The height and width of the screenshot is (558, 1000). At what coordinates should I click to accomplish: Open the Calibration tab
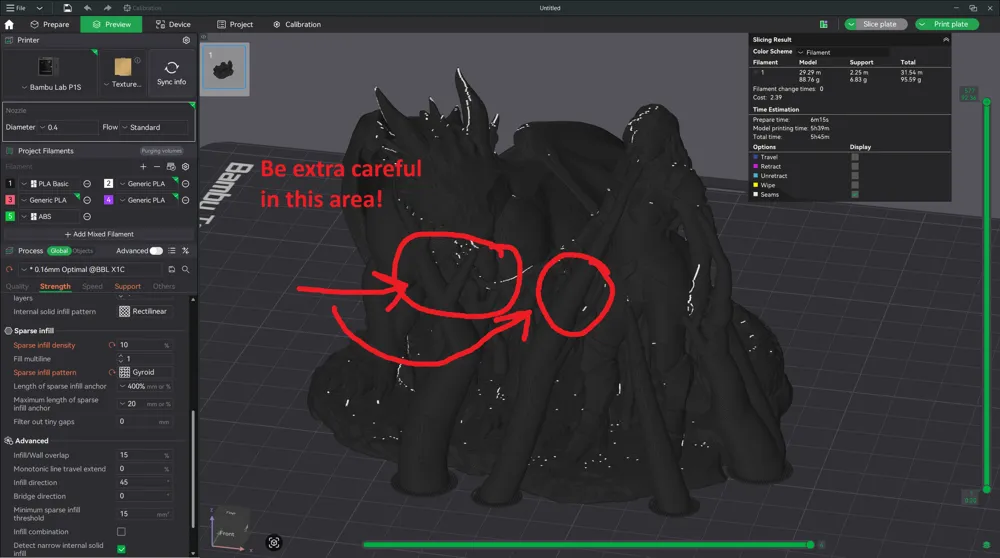coord(297,24)
